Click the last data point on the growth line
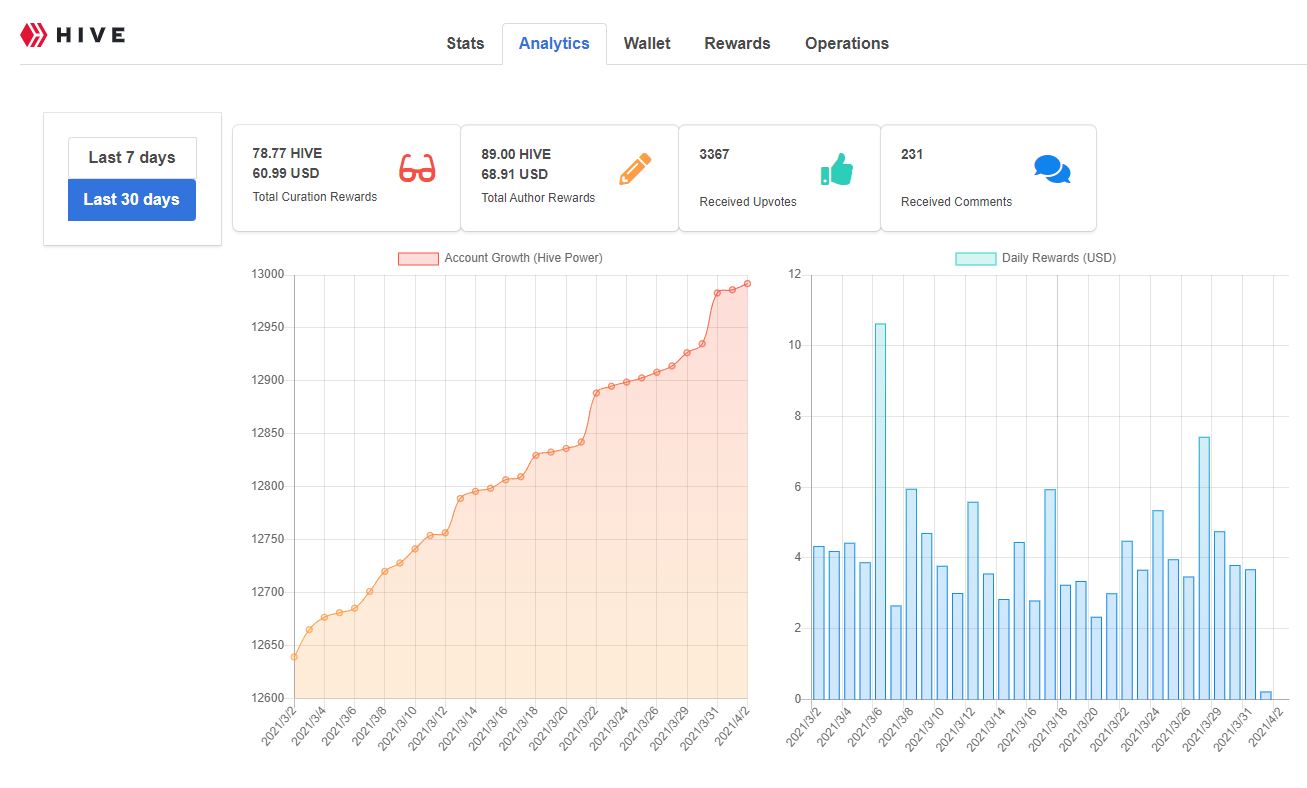This screenshot has height=788, width=1307. 747,283
